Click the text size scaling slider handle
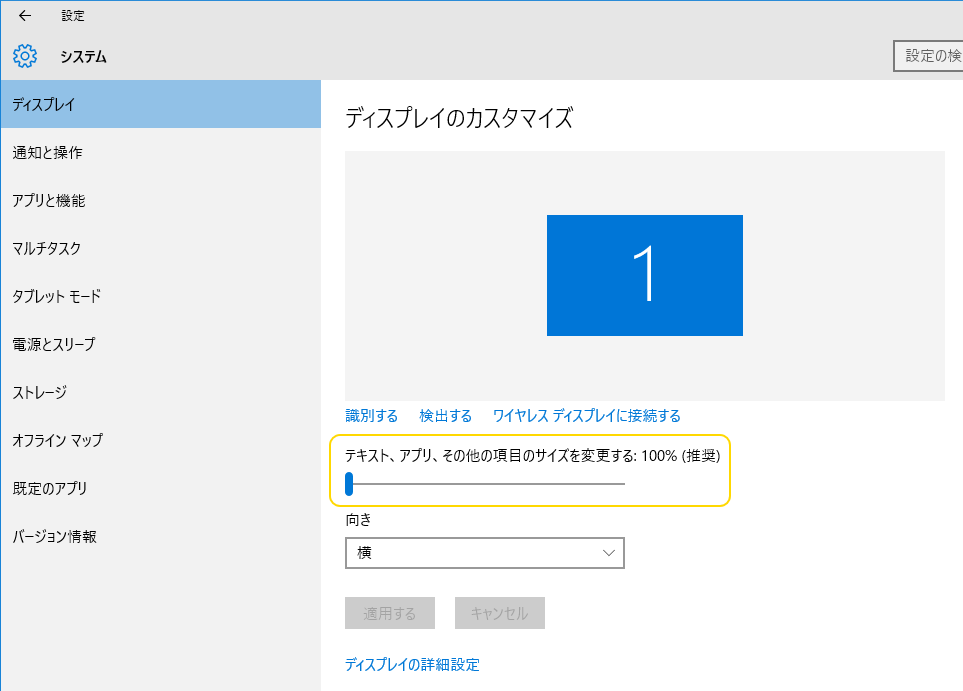 click(x=349, y=484)
